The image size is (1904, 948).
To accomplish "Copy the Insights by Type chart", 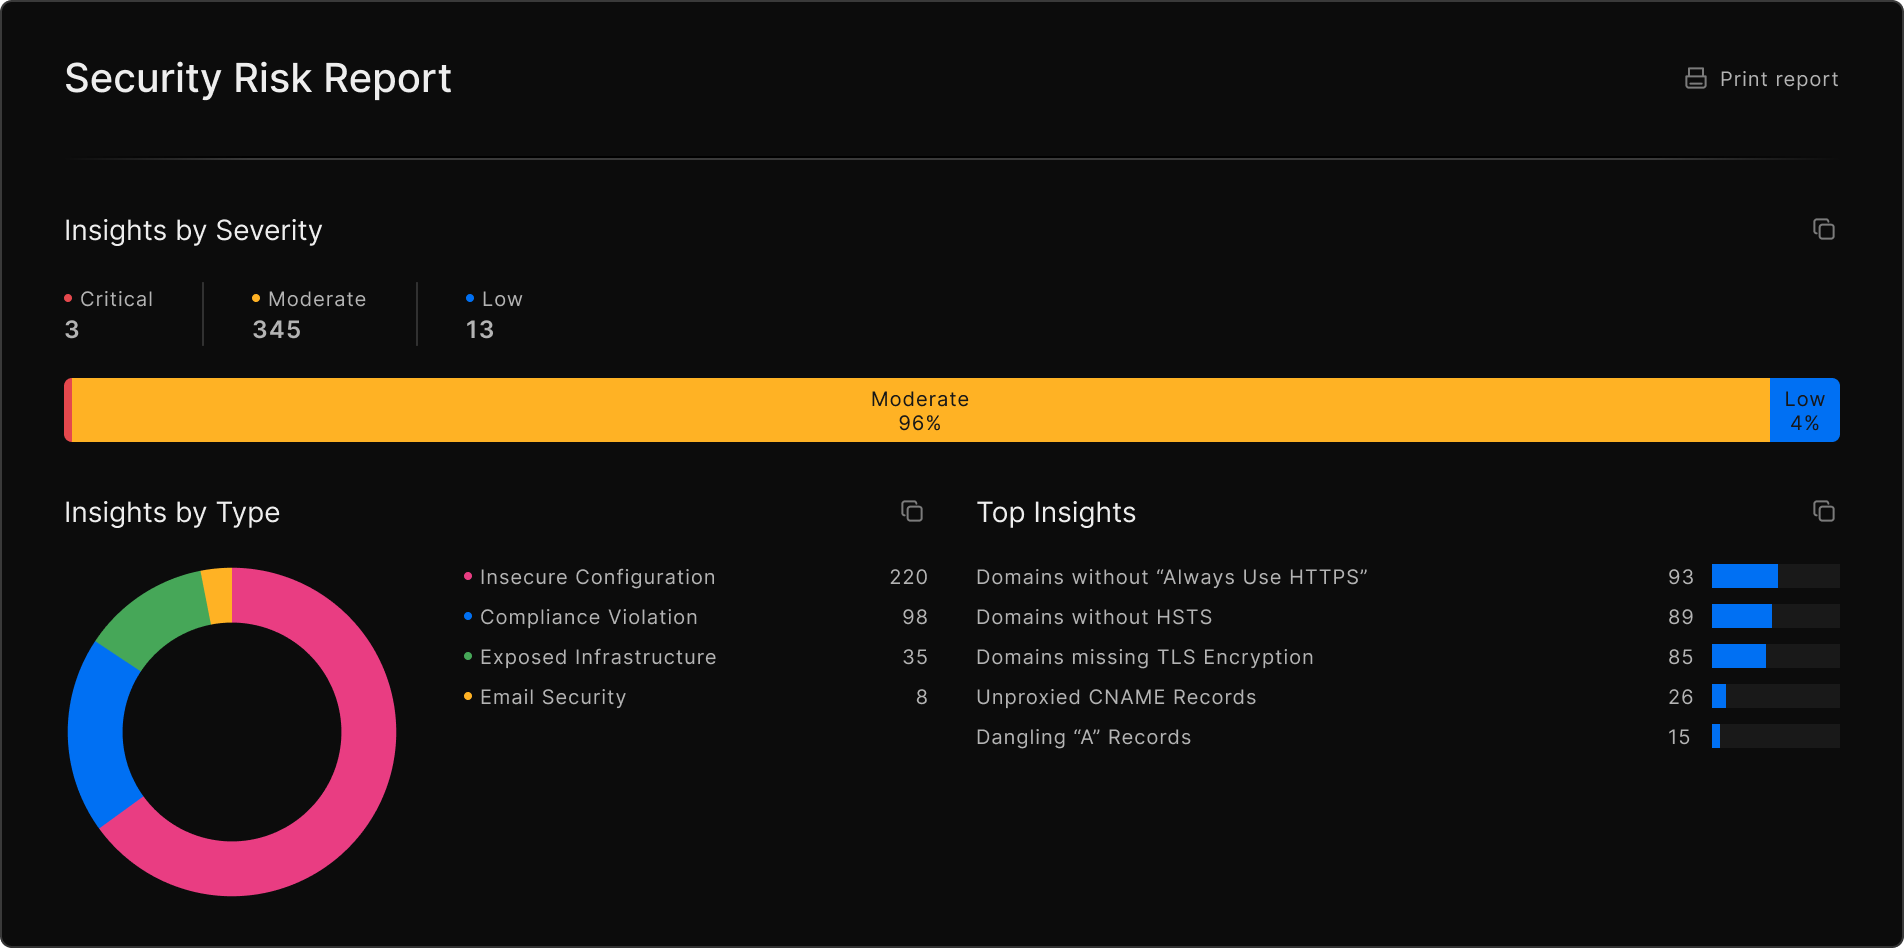I will point(911,512).
